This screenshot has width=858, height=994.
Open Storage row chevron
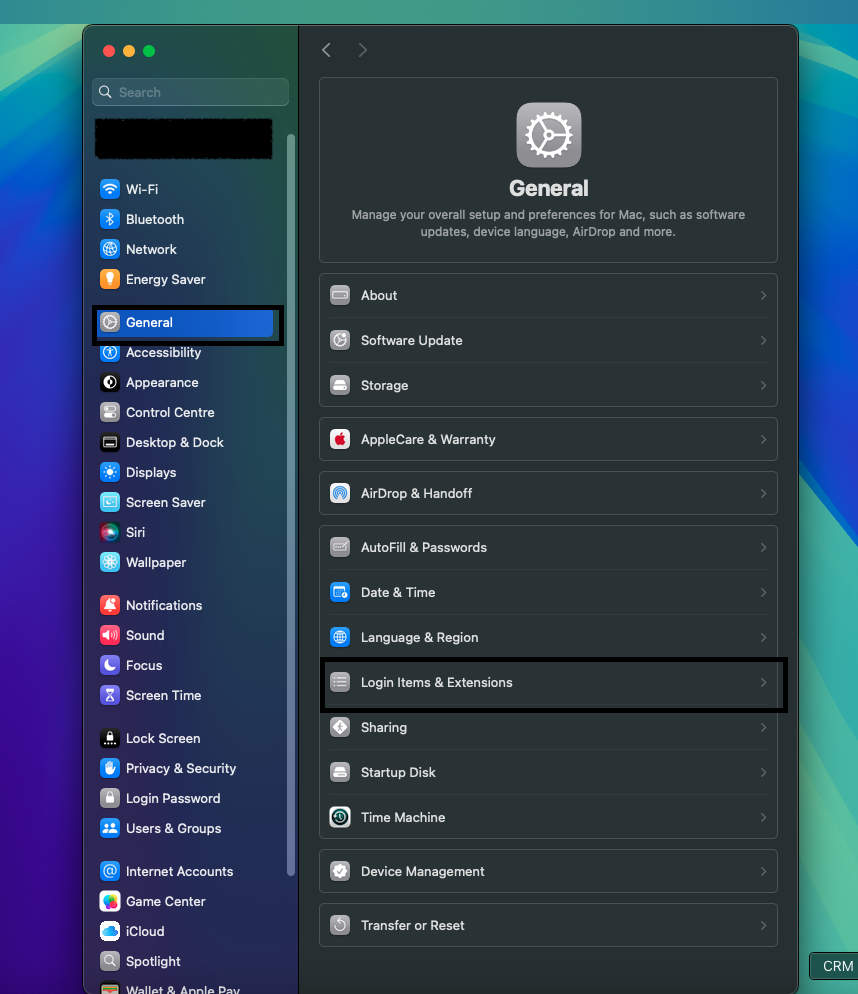point(763,385)
